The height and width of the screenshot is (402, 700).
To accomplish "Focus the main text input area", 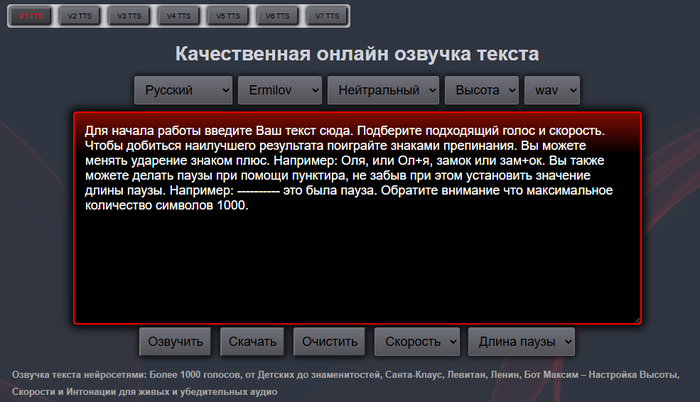I will [x=357, y=260].
